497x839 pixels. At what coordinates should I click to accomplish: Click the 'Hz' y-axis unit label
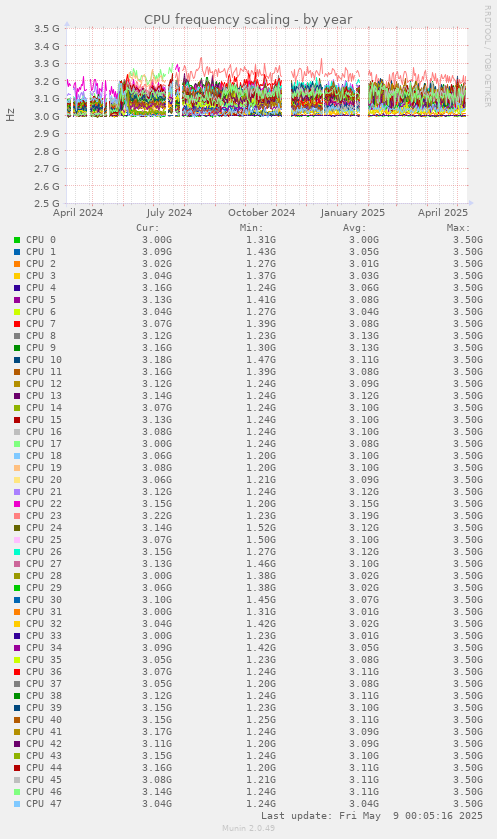tap(11, 115)
